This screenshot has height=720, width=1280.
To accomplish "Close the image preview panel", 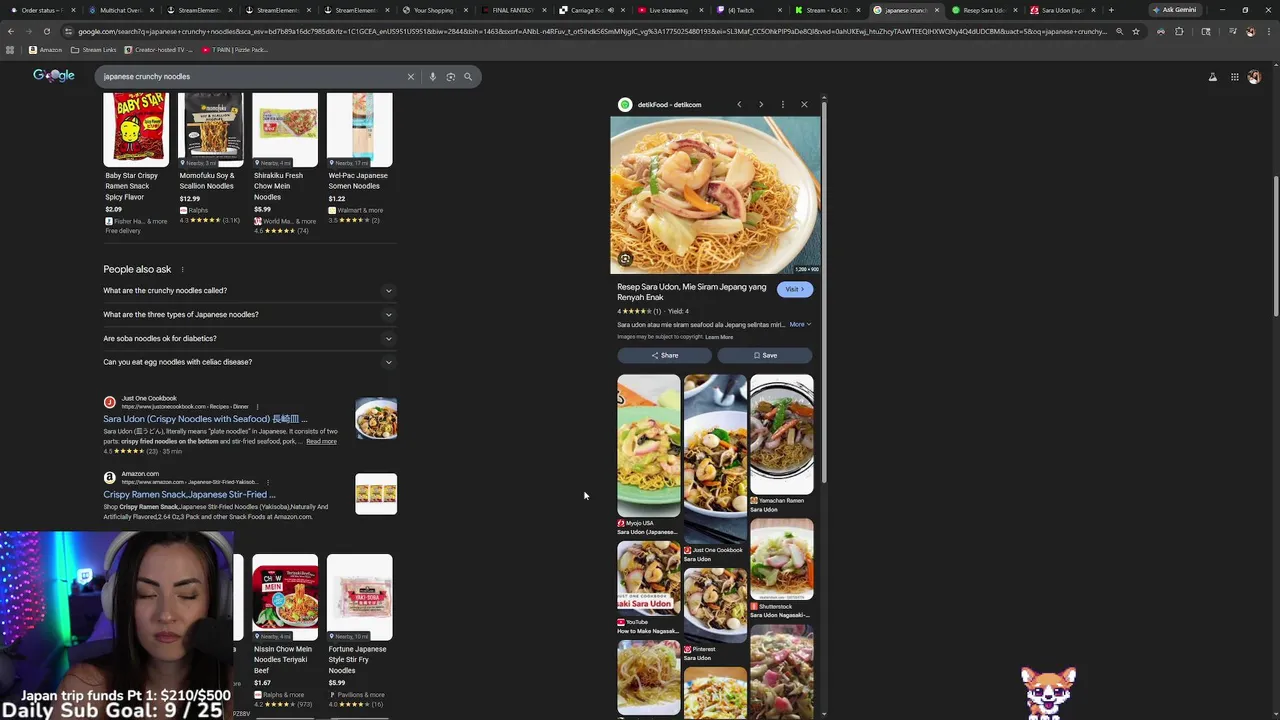I will point(804,104).
